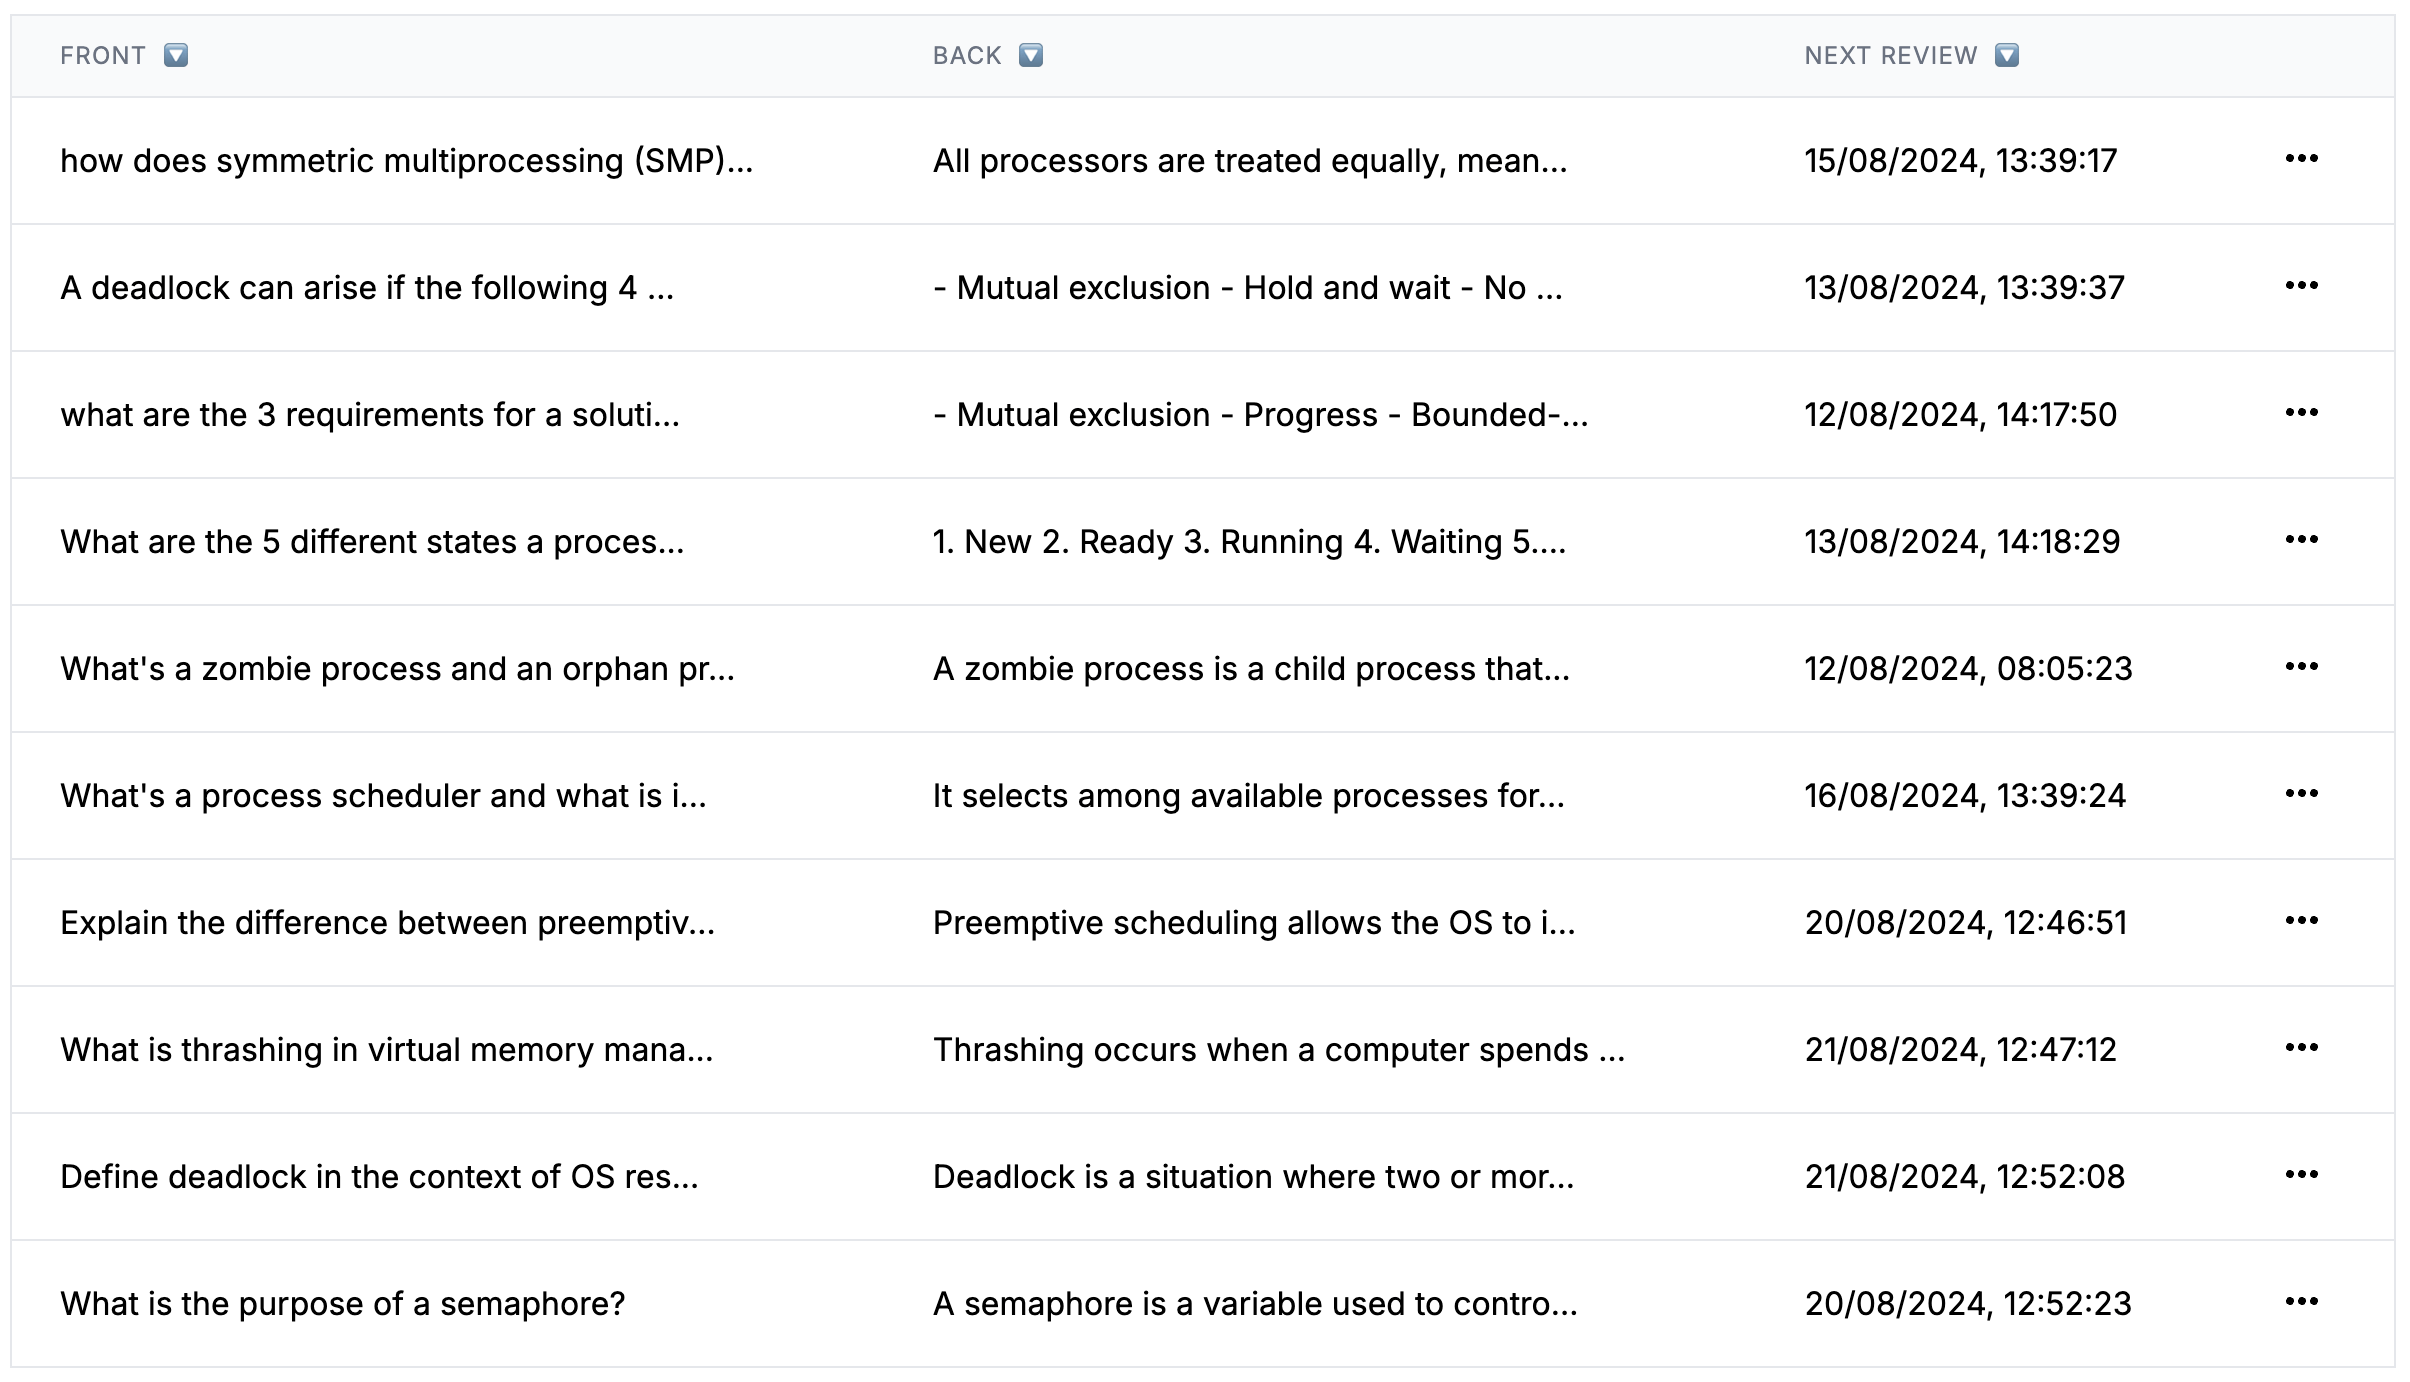
Task: Open three-dot menu for deadlock 4 conditions card
Action: pyautogui.click(x=2301, y=286)
